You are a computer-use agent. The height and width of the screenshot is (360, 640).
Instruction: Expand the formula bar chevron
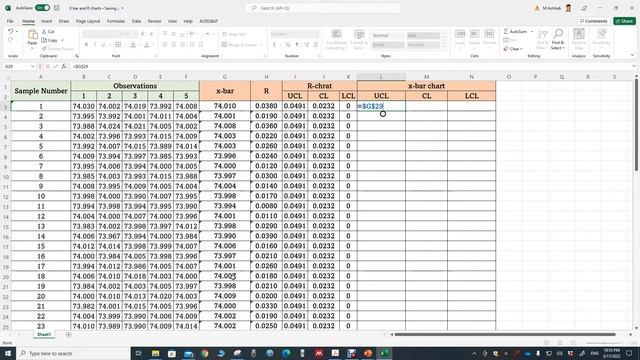tap(634, 66)
